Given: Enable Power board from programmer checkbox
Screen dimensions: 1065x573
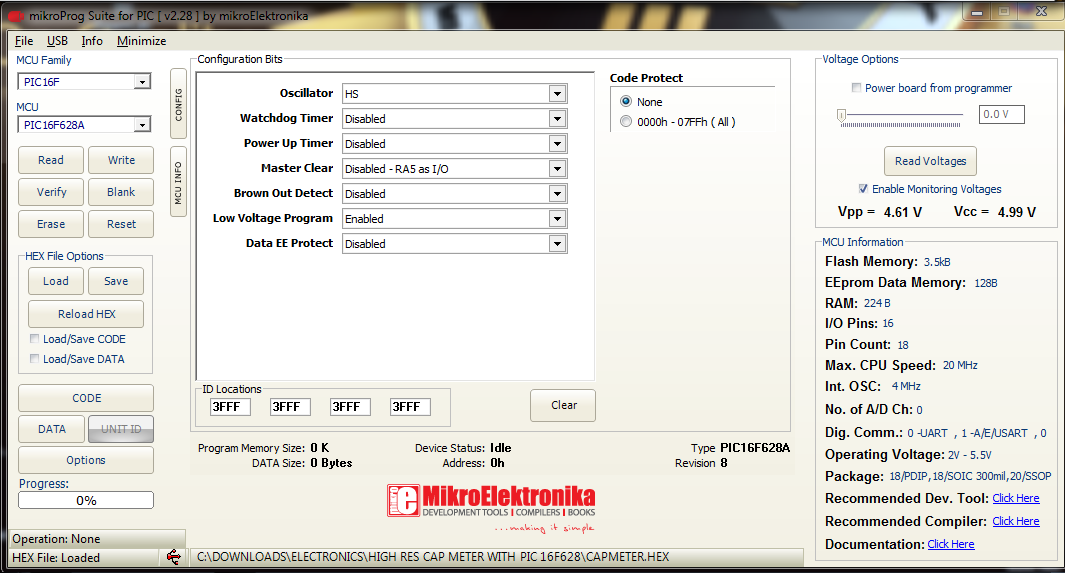Looking at the screenshot, I should [x=856, y=88].
